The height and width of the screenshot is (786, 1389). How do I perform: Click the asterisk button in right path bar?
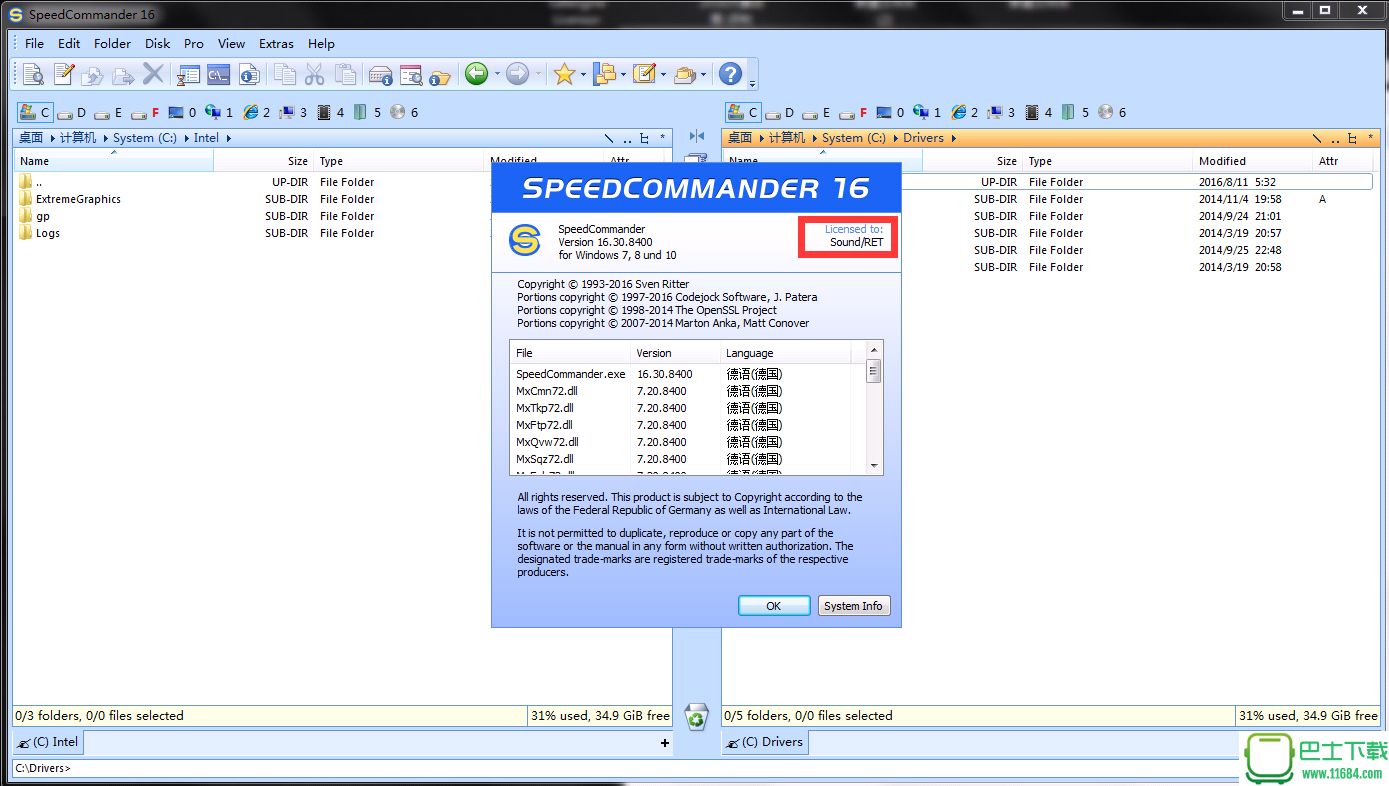[1371, 138]
